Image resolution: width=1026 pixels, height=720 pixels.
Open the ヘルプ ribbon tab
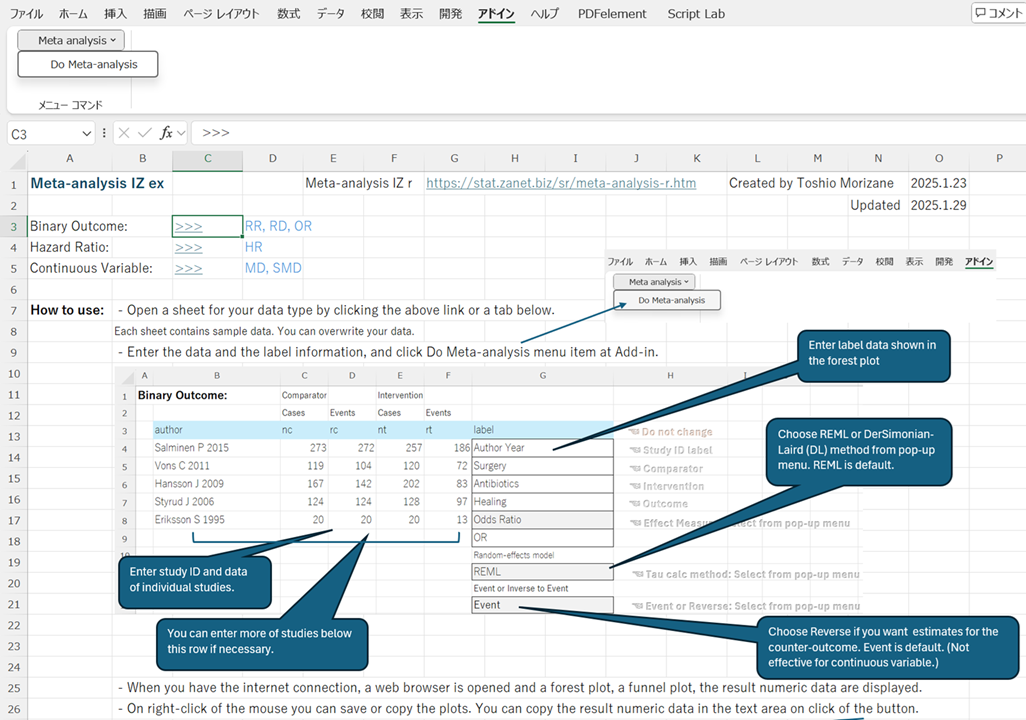(x=544, y=14)
